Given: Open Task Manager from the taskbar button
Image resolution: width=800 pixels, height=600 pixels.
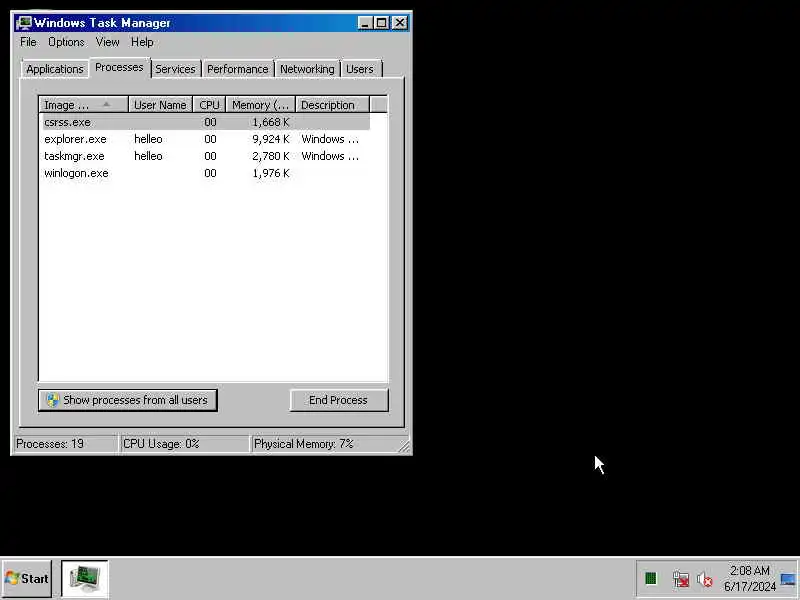Looking at the screenshot, I should (x=85, y=579).
